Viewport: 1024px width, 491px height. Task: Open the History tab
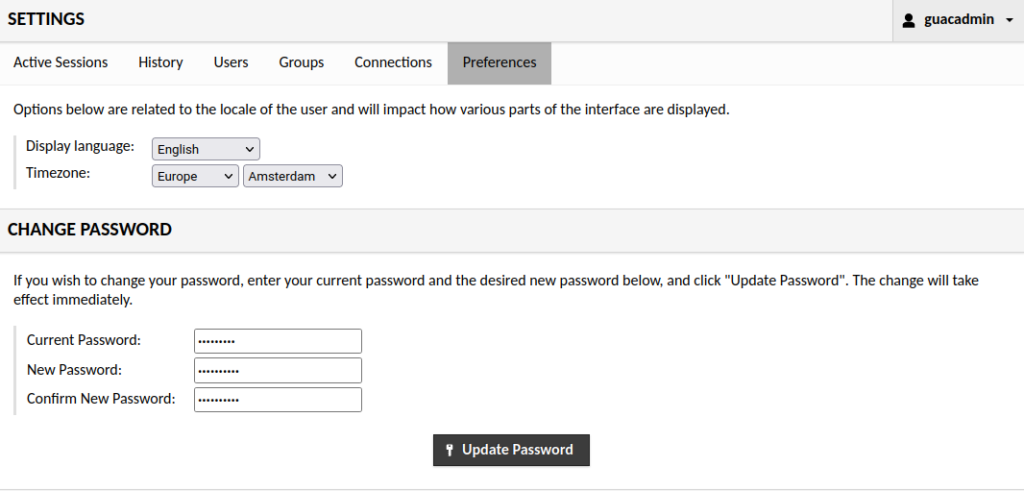(161, 63)
